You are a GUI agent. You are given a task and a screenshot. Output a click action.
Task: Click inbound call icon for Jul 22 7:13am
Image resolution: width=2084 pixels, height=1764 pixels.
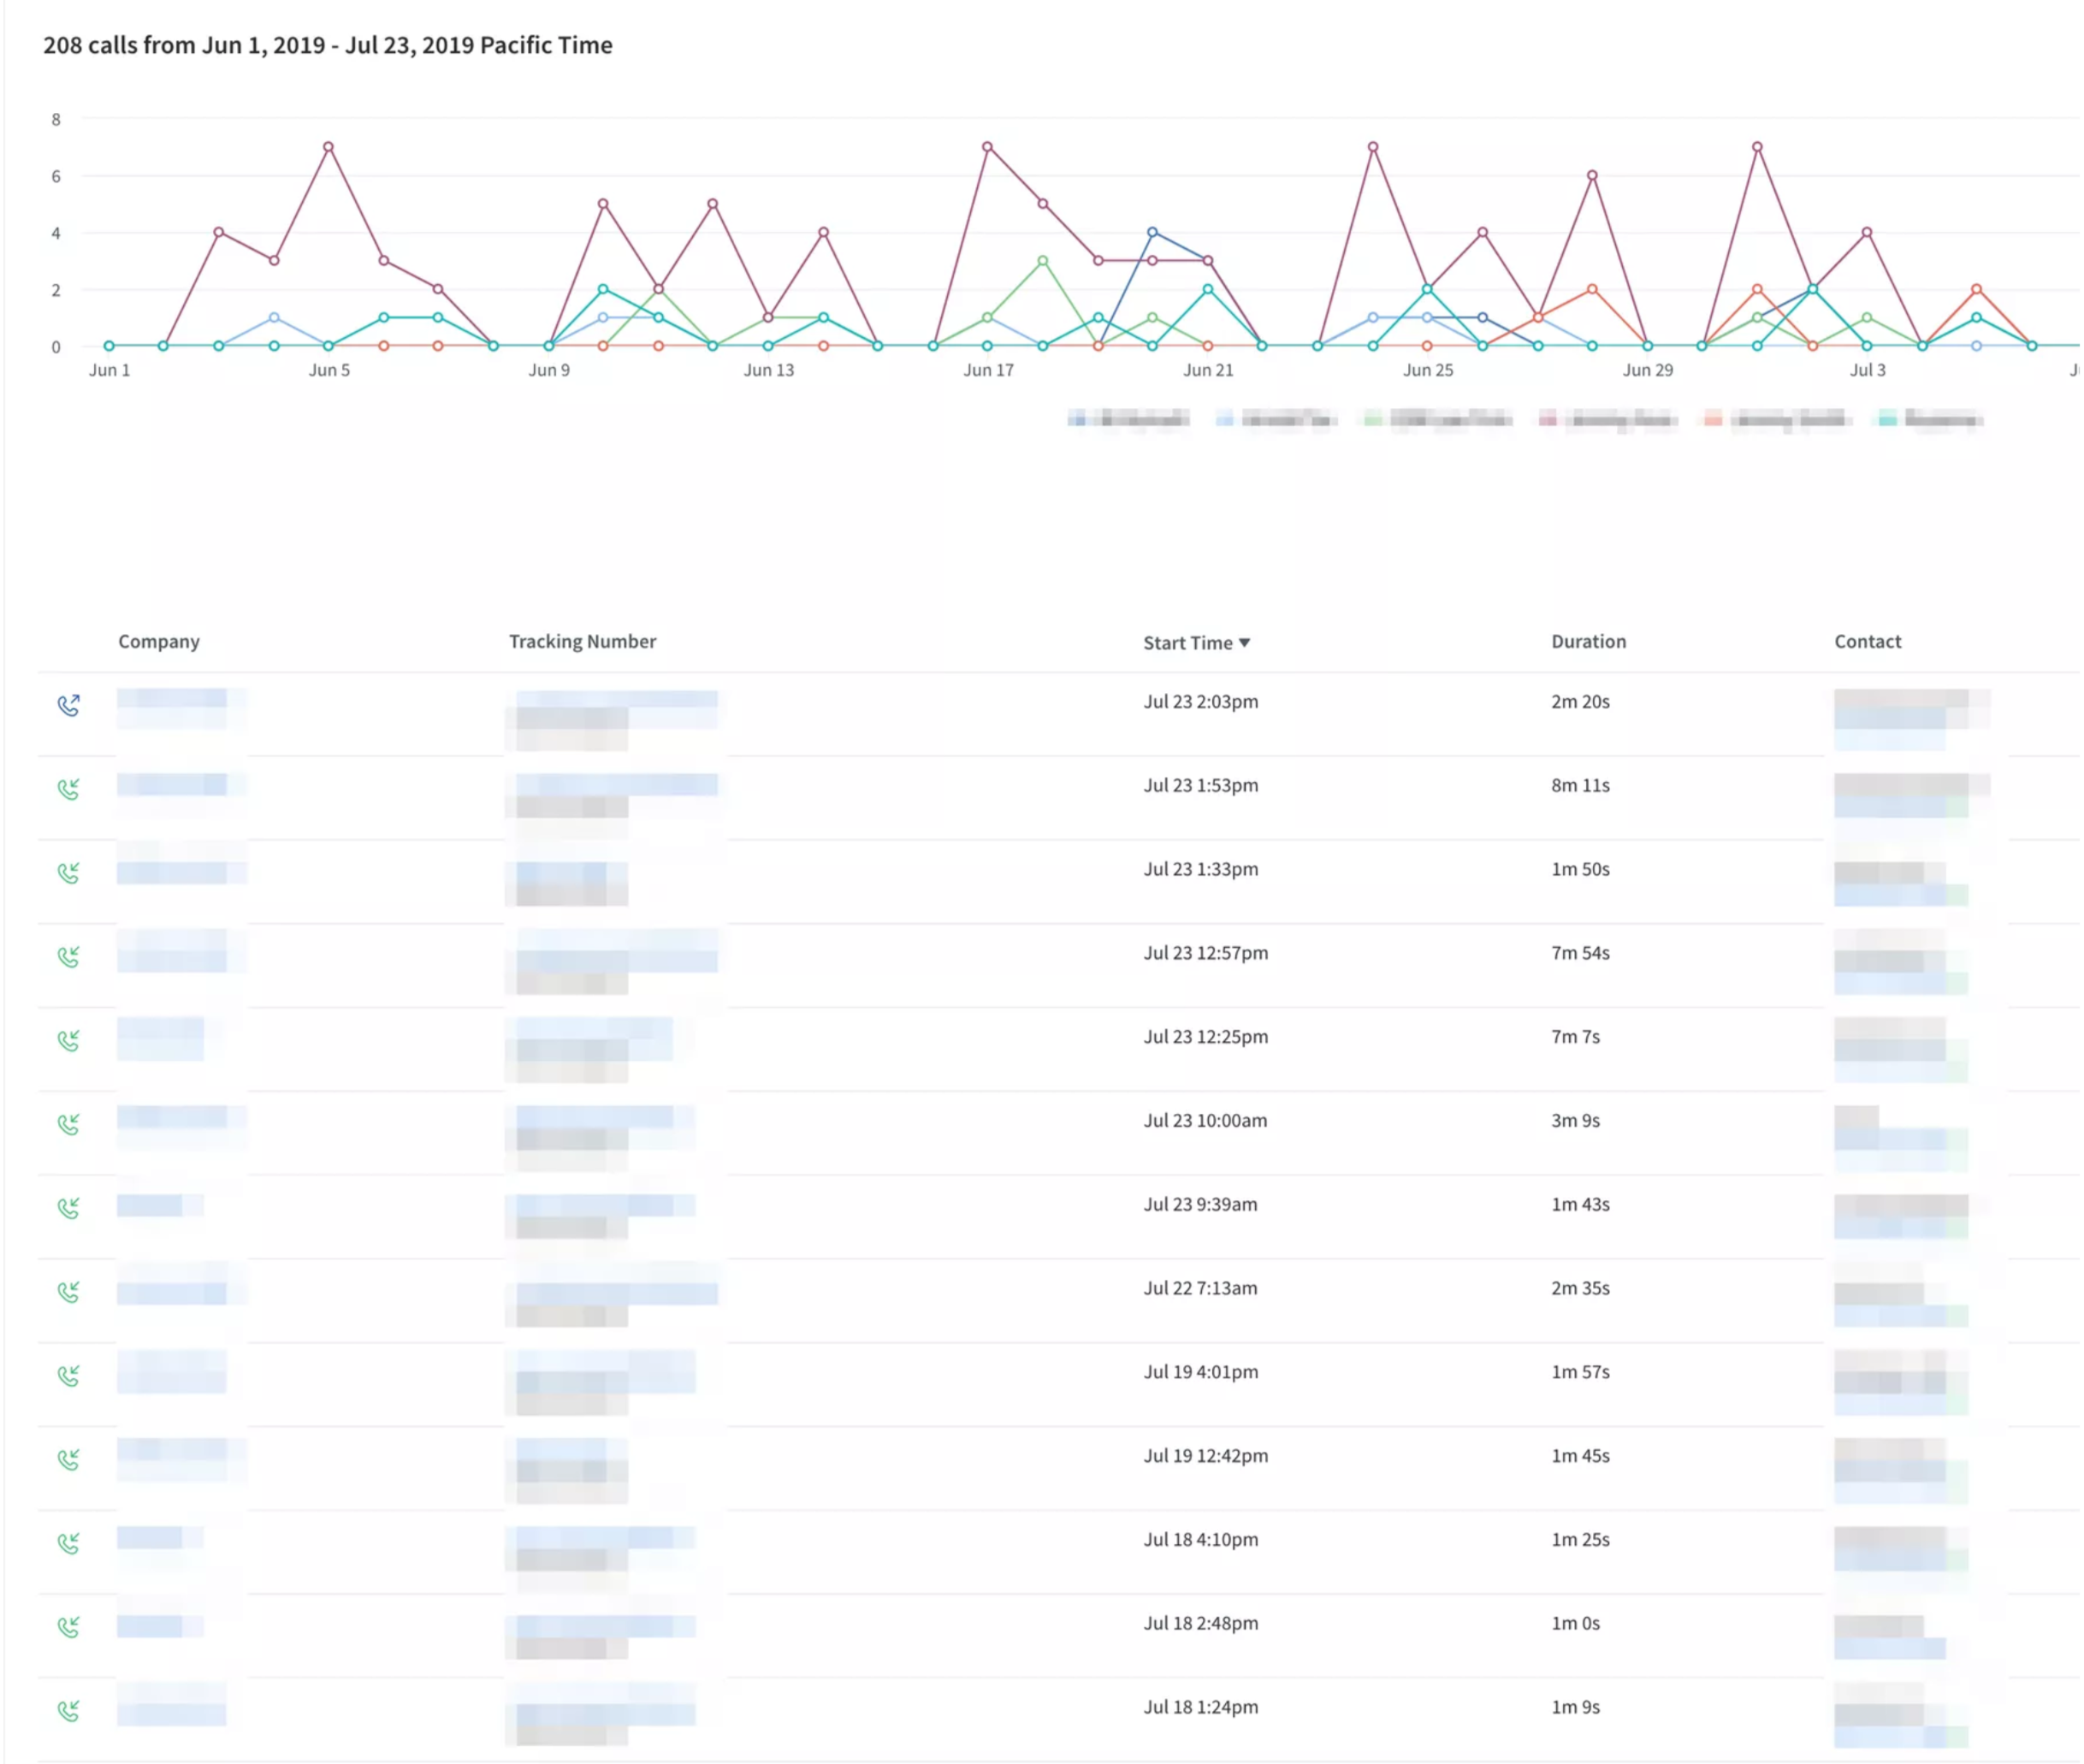point(68,1293)
